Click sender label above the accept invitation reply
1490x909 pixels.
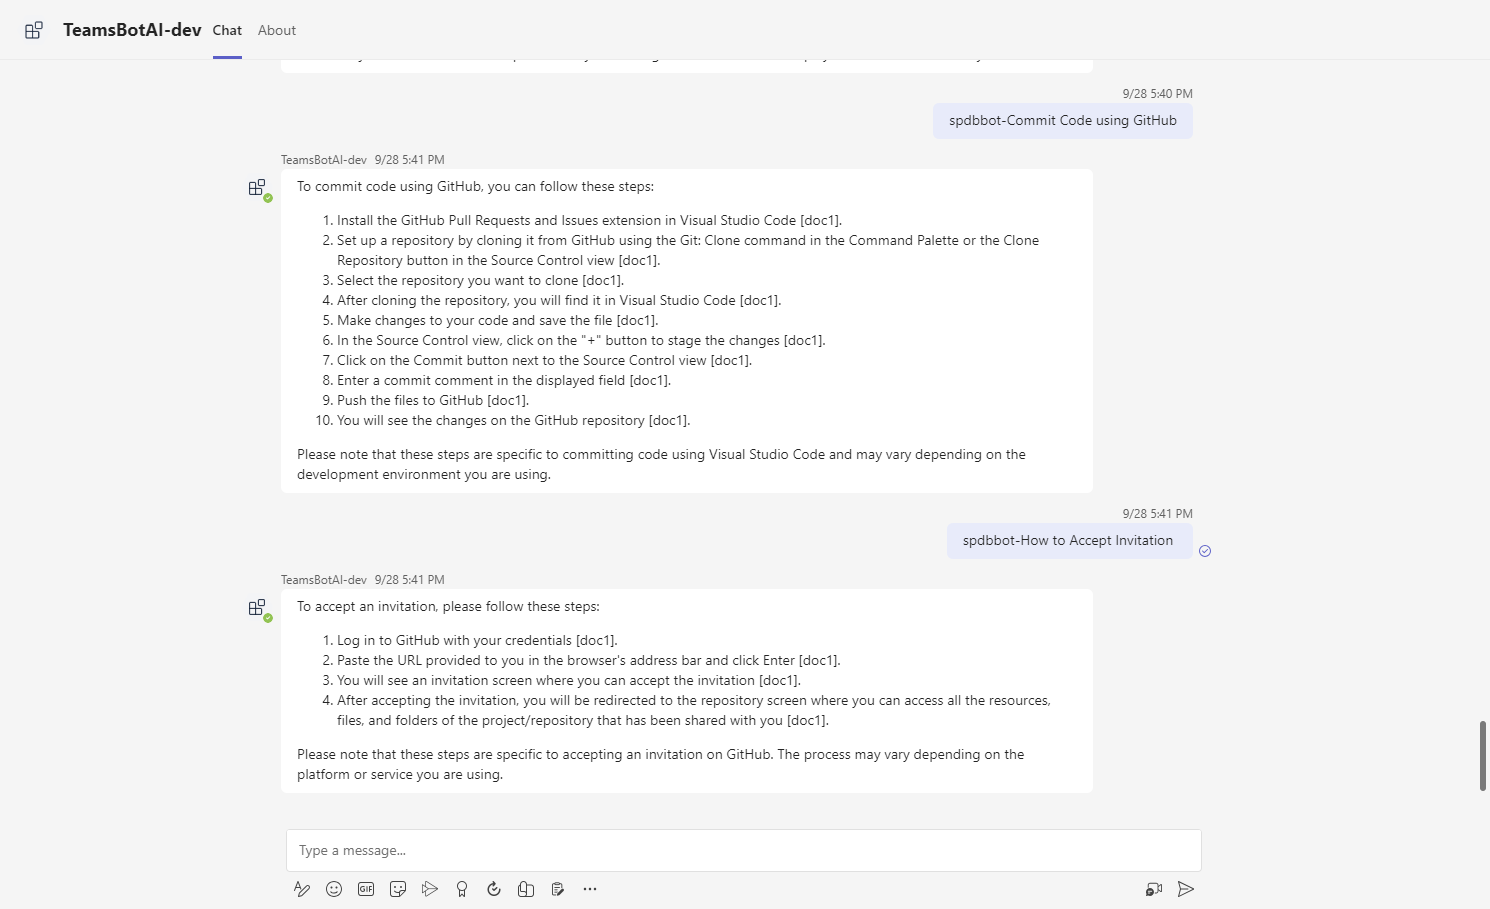(324, 580)
